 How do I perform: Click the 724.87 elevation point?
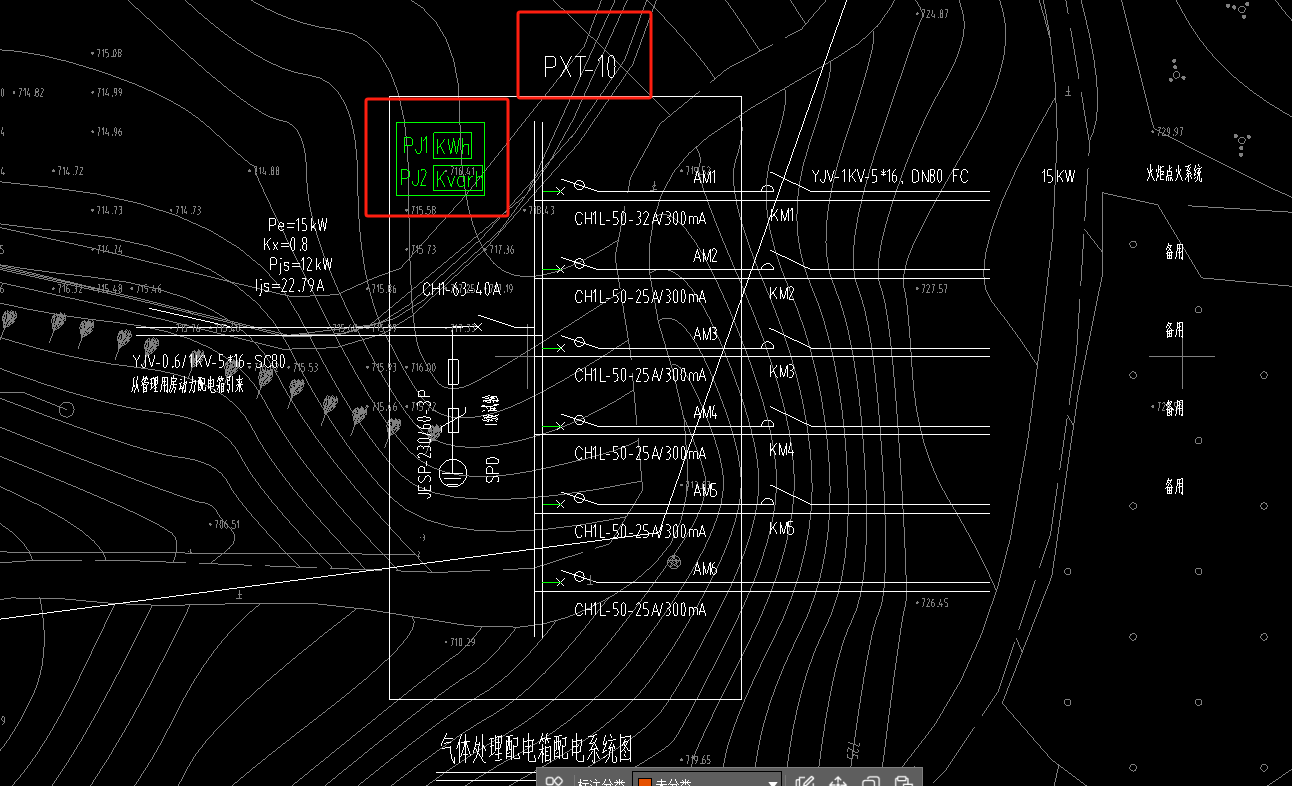932,14
